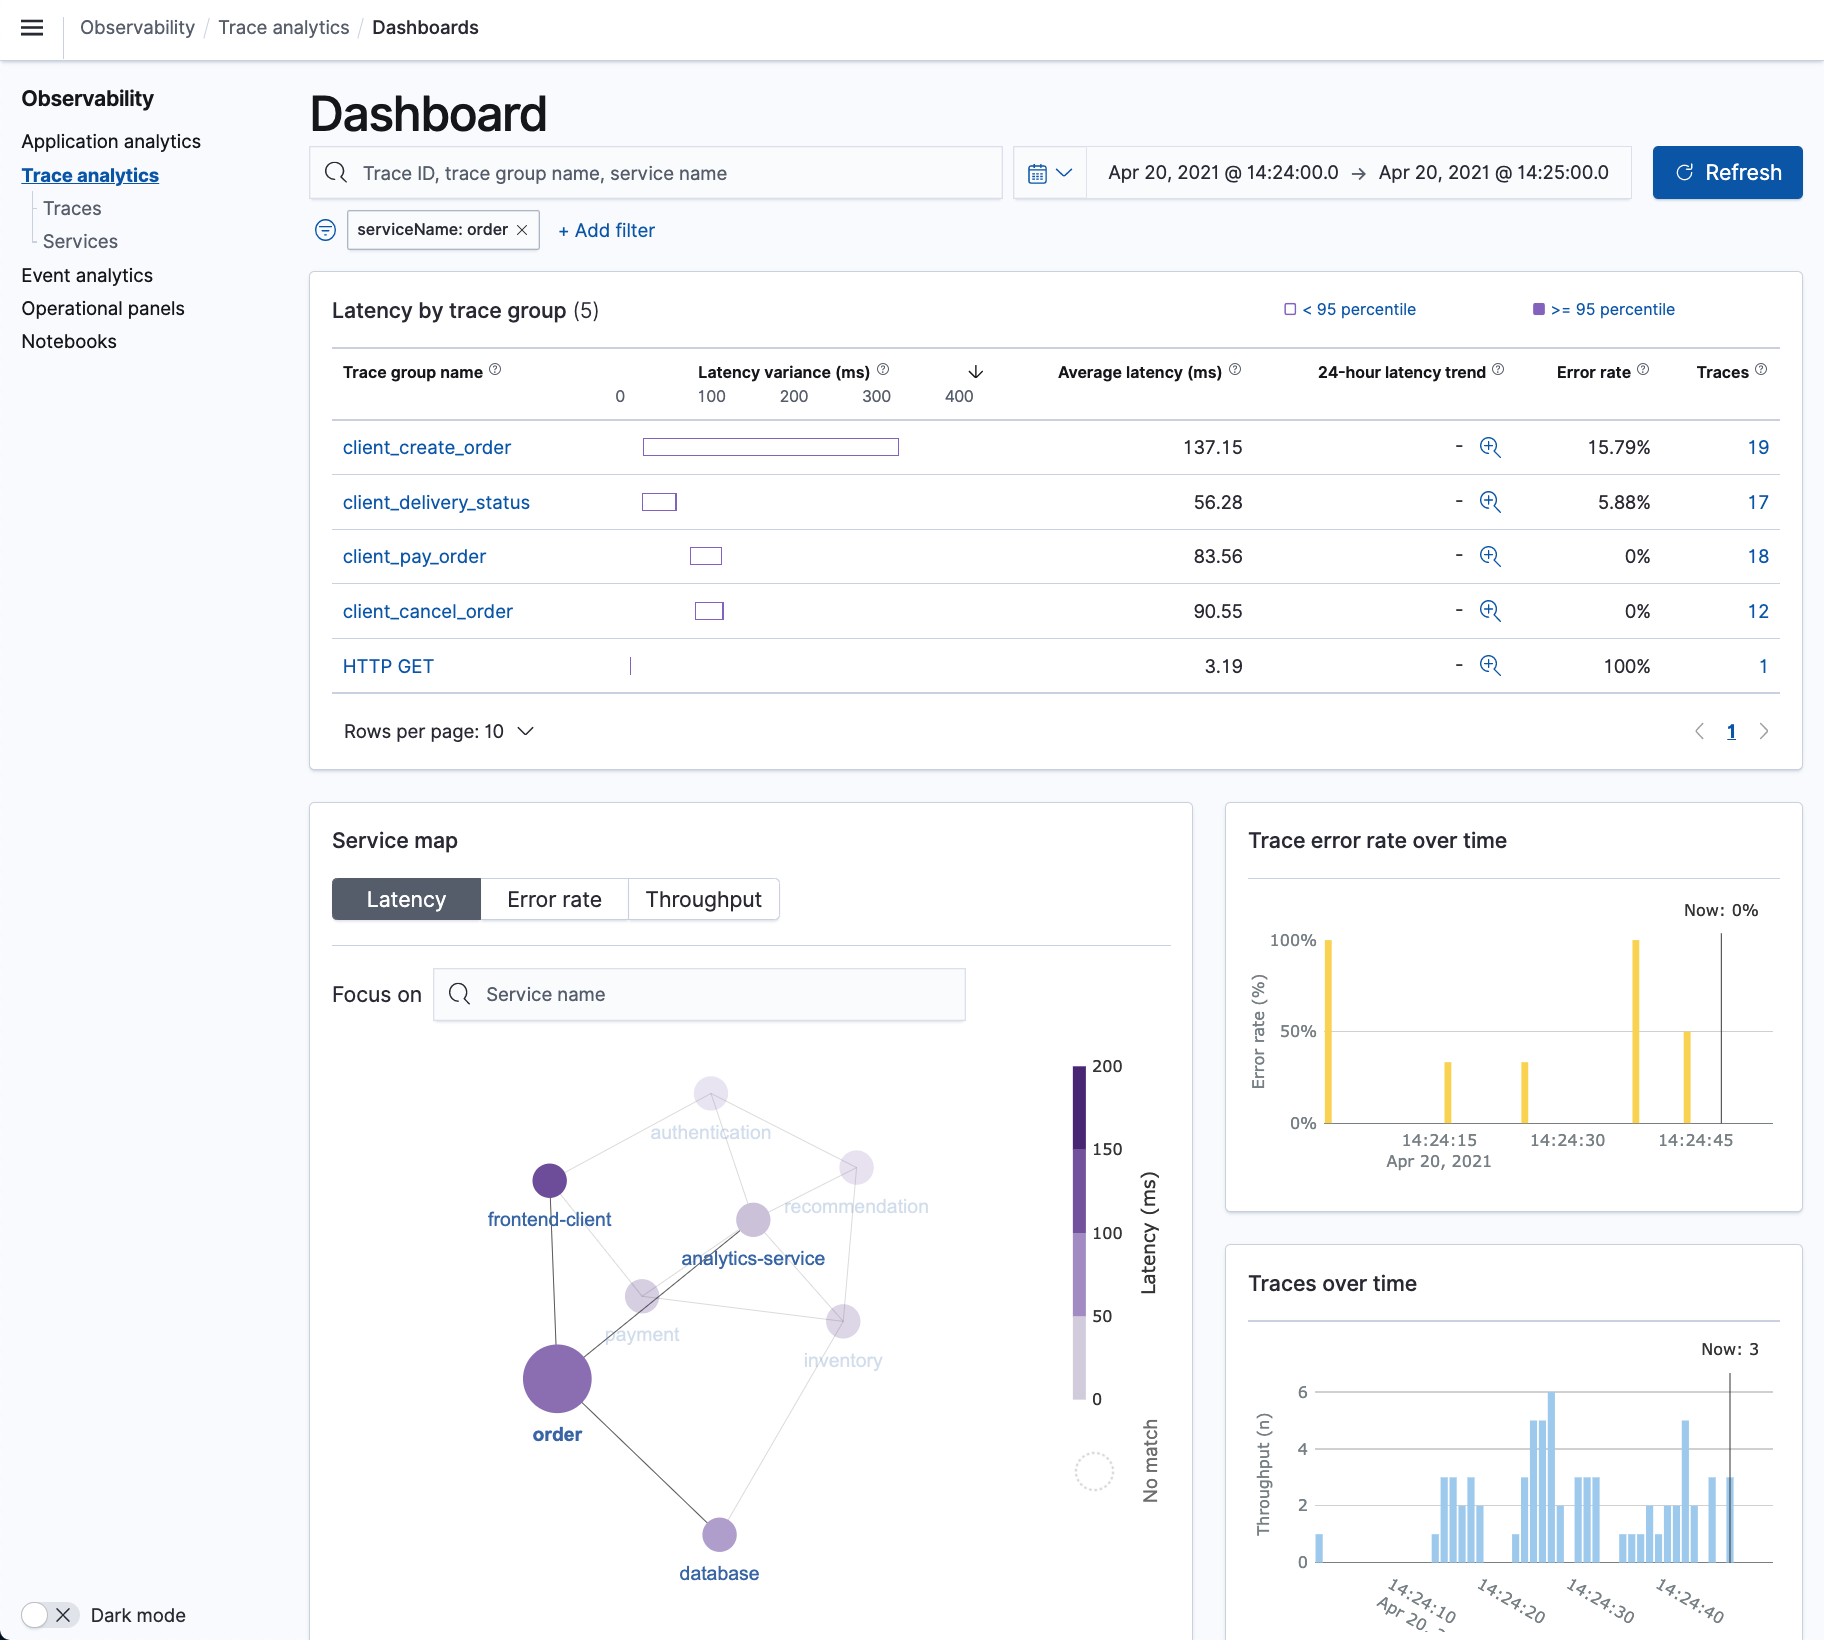Open the filter options icon near serviceName
Image resolution: width=1824 pixels, height=1640 pixels.
[325, 230]
